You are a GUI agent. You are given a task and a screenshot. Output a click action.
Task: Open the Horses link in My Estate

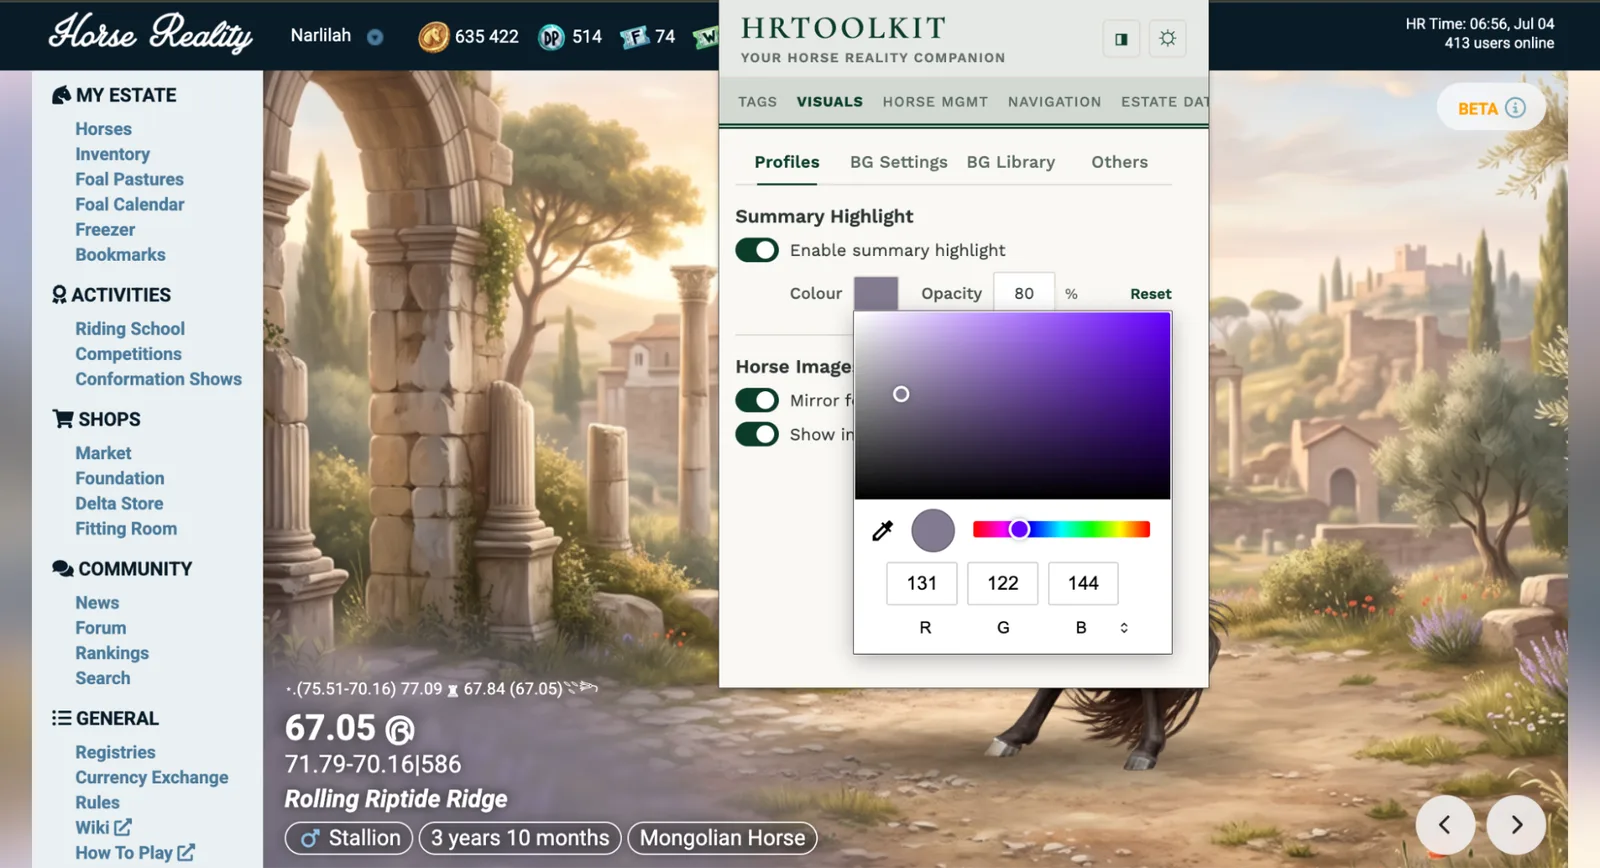[x=103, y=129]
